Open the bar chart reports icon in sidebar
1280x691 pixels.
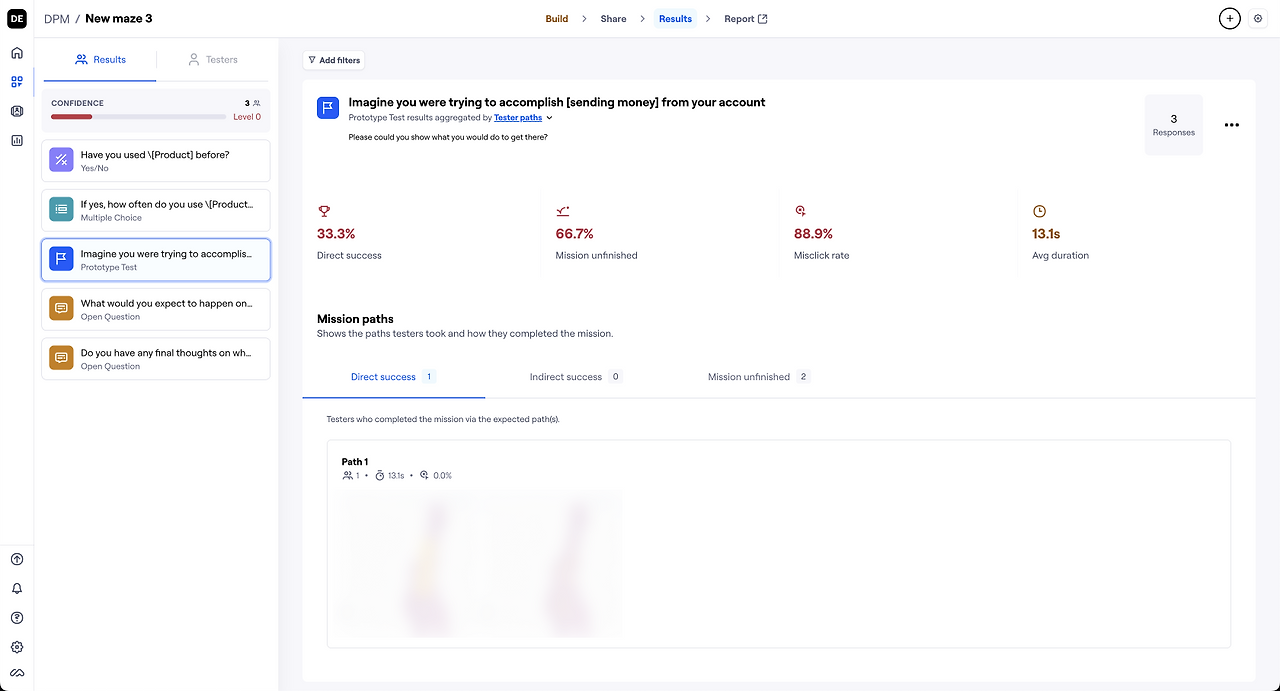tap(16, 140)
